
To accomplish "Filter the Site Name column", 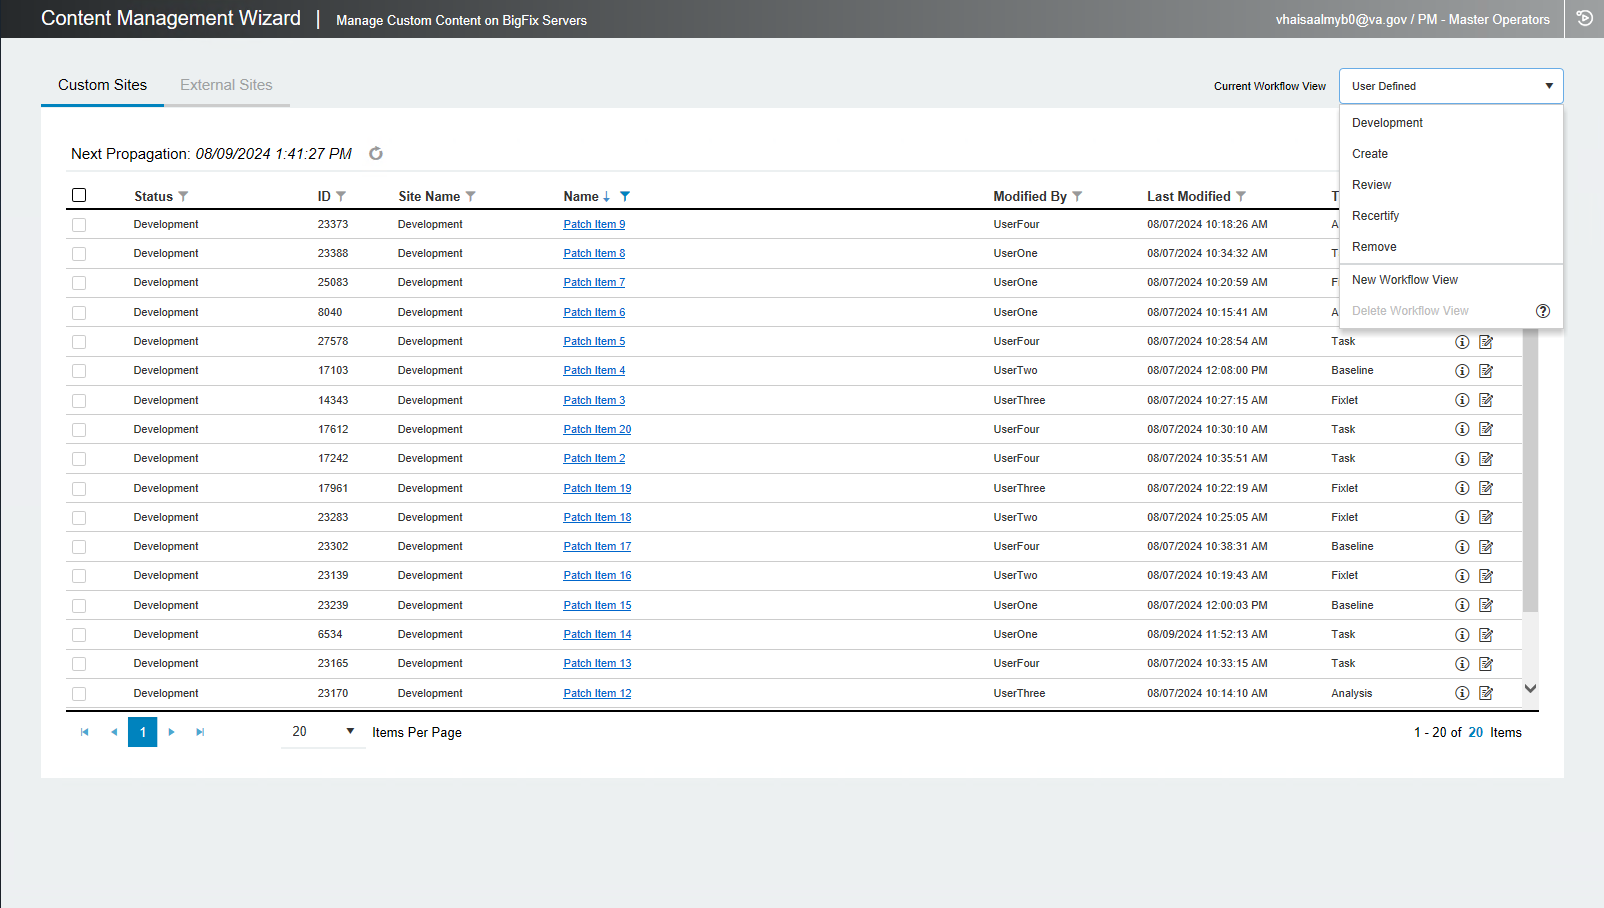I will click(471, 197).
